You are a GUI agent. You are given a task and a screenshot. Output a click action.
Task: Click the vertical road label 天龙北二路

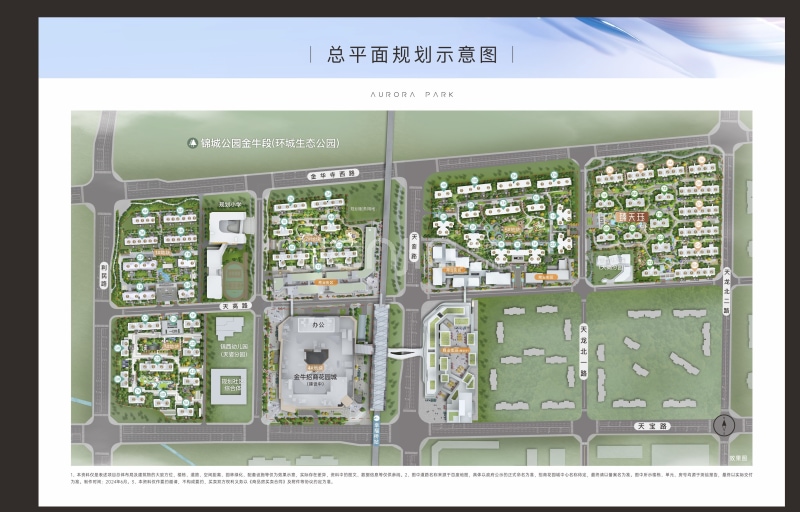[727, 292]
